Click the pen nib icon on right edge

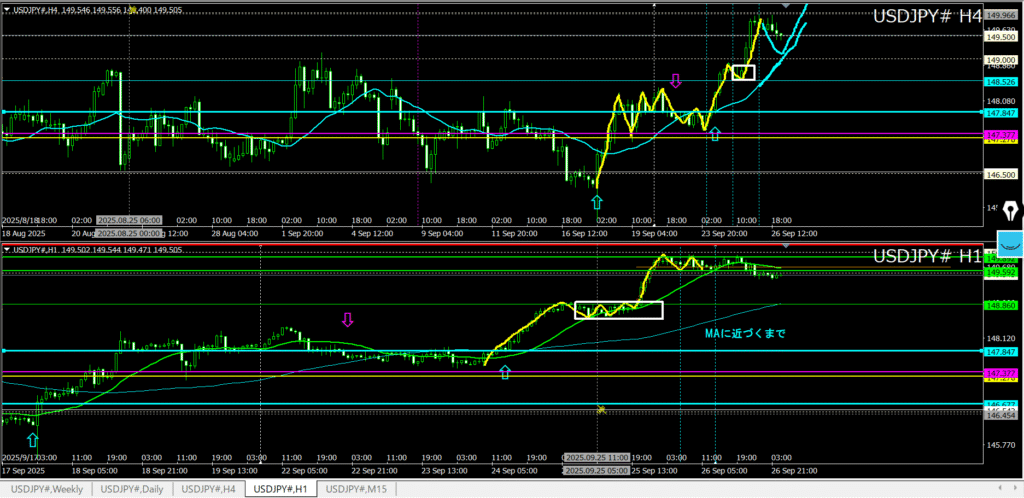pos(1010,211)
